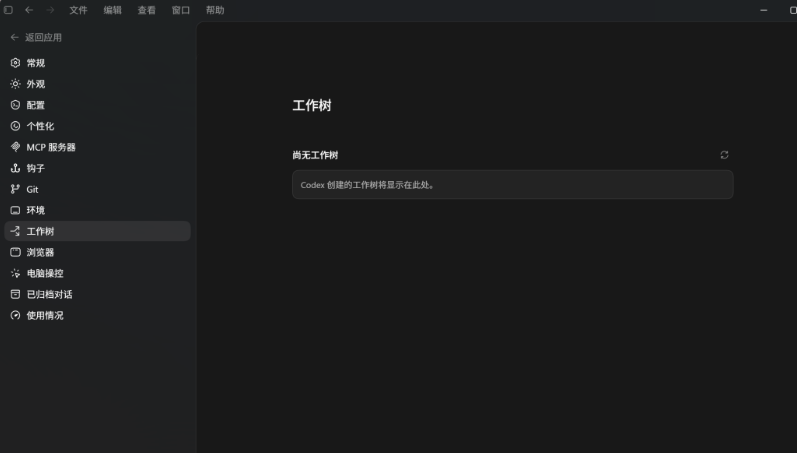Return to app via 返回应用 label
The height and width of the screenshot is (453, 797).
44,38
